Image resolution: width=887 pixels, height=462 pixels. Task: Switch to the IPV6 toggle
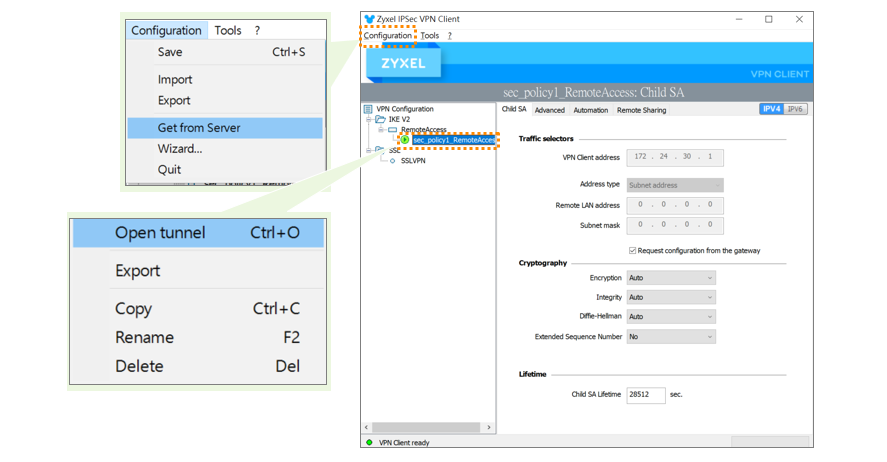pos(795,109)
